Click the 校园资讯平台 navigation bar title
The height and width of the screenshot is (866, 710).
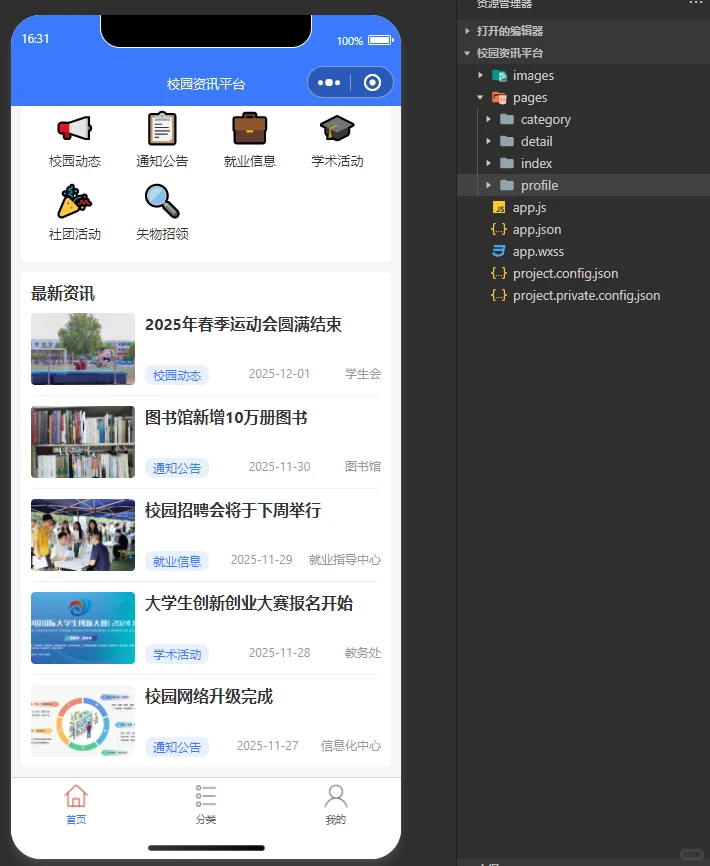tap(206, 84)
